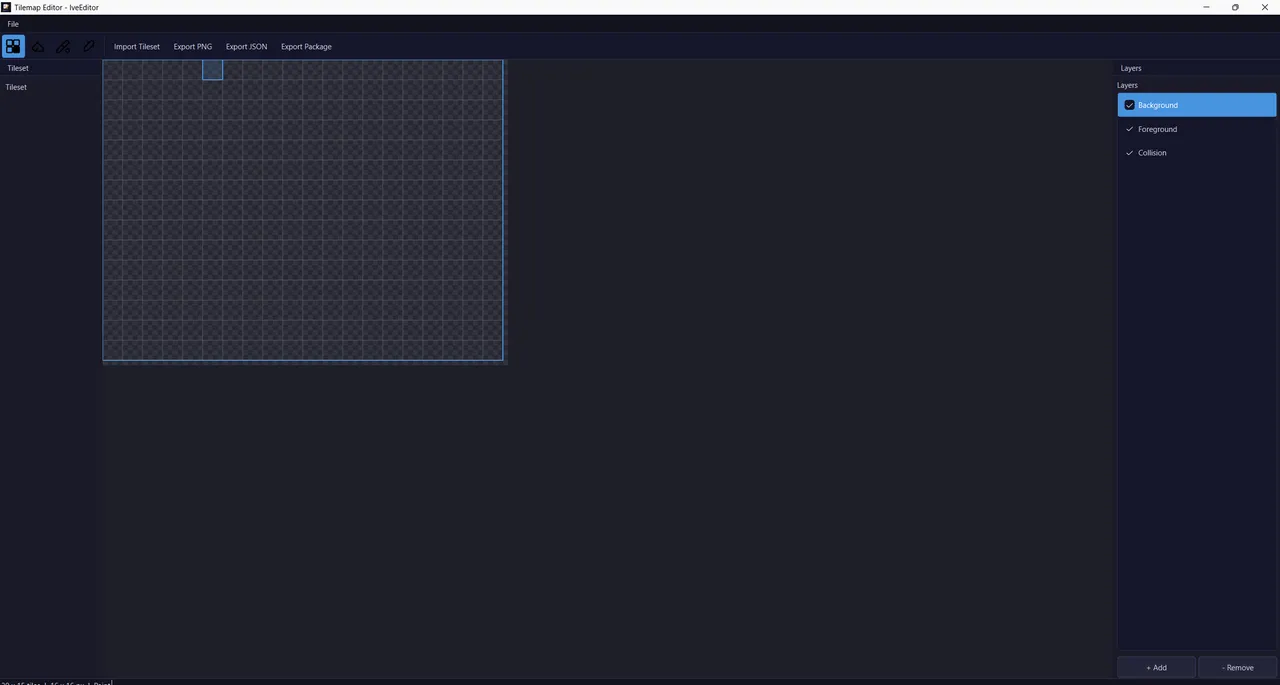Select the fill bucket tool icon

click(x=63, y=46)
